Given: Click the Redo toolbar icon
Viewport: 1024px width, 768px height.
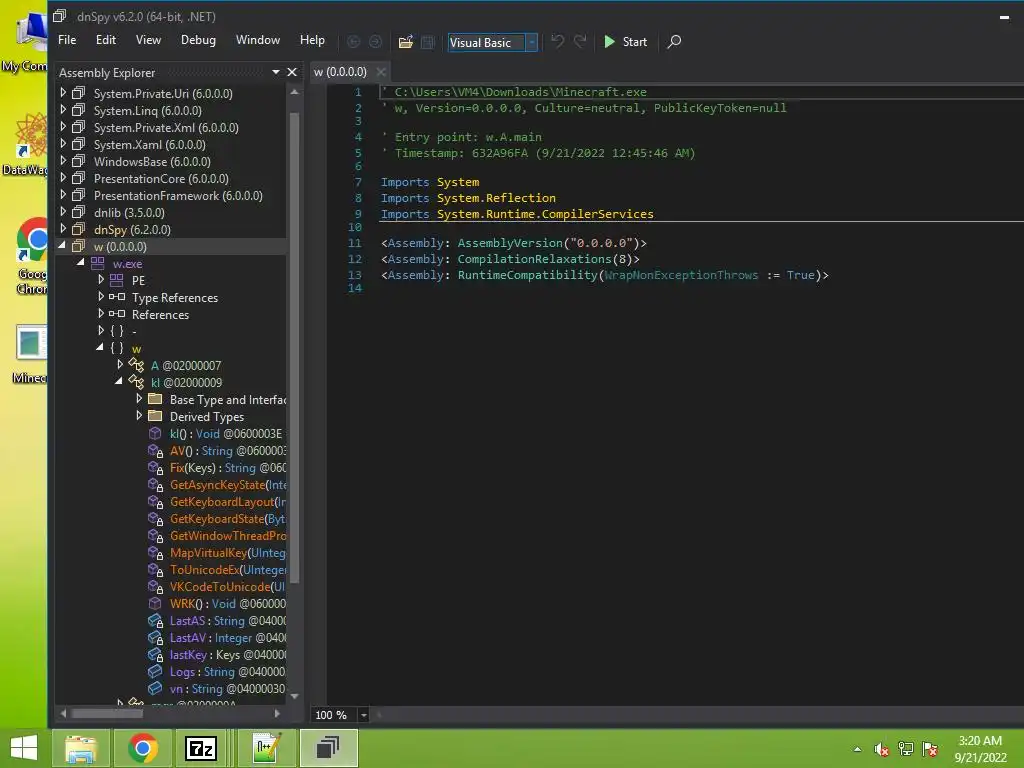Looking at the screenshot, I should click(580, 42).
